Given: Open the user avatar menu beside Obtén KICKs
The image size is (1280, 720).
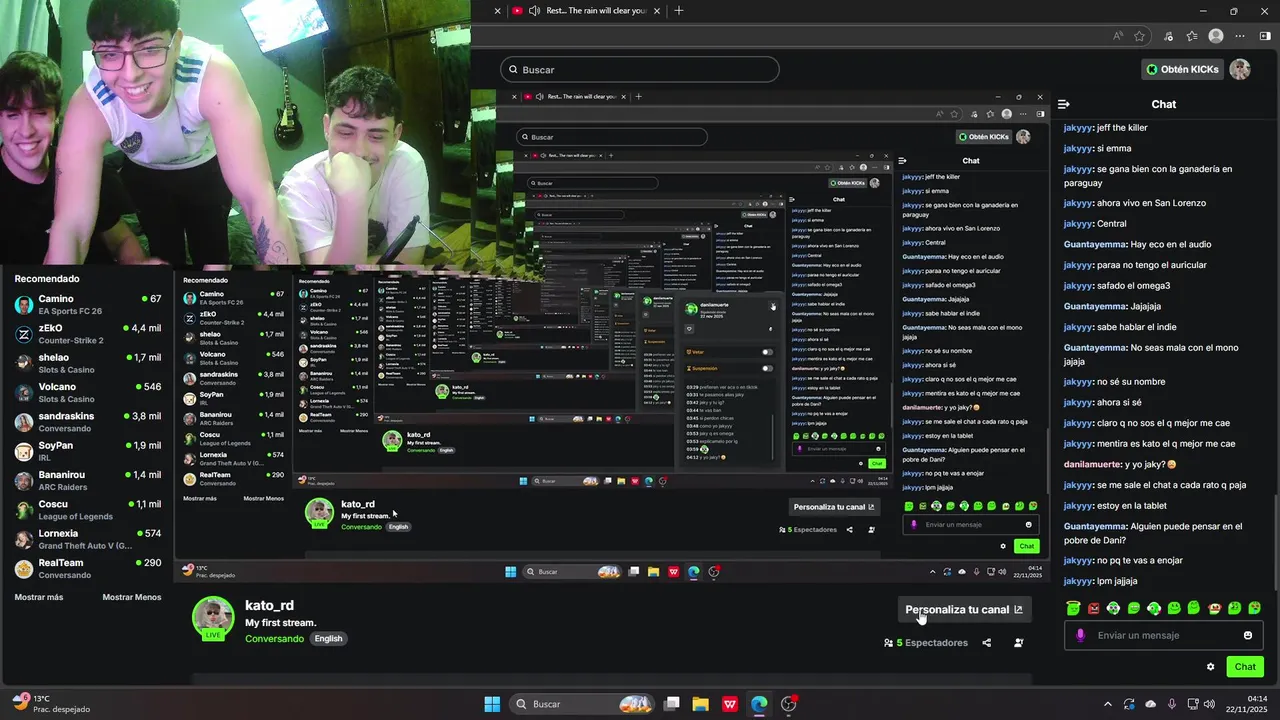Looking at the screenshot, I should tap(1239, 69).
